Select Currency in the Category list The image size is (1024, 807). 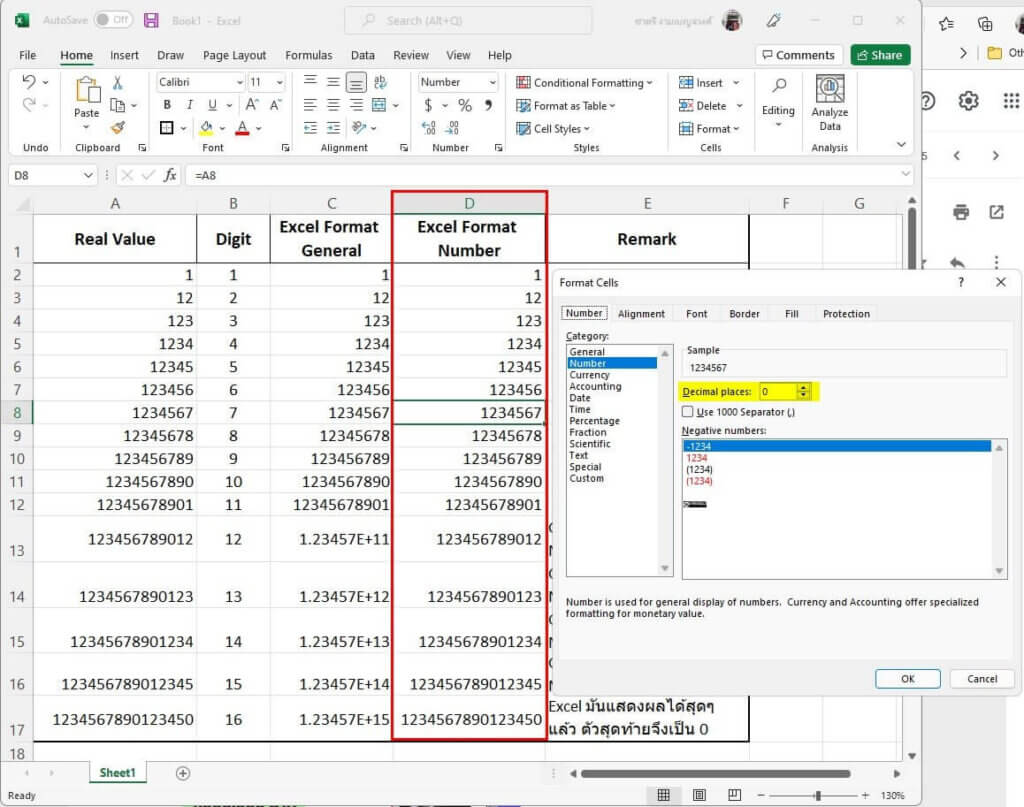coord(590,375)
